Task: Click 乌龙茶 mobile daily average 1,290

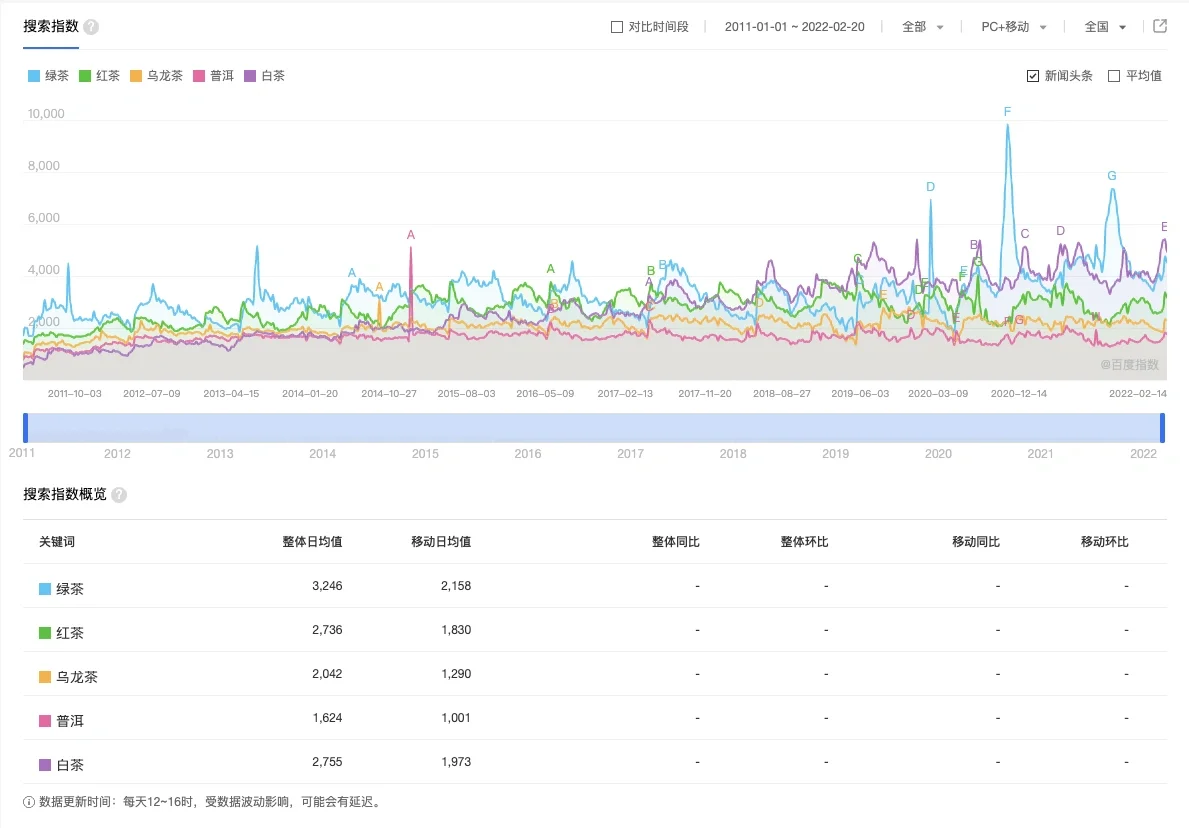Action: click(456, 674)
